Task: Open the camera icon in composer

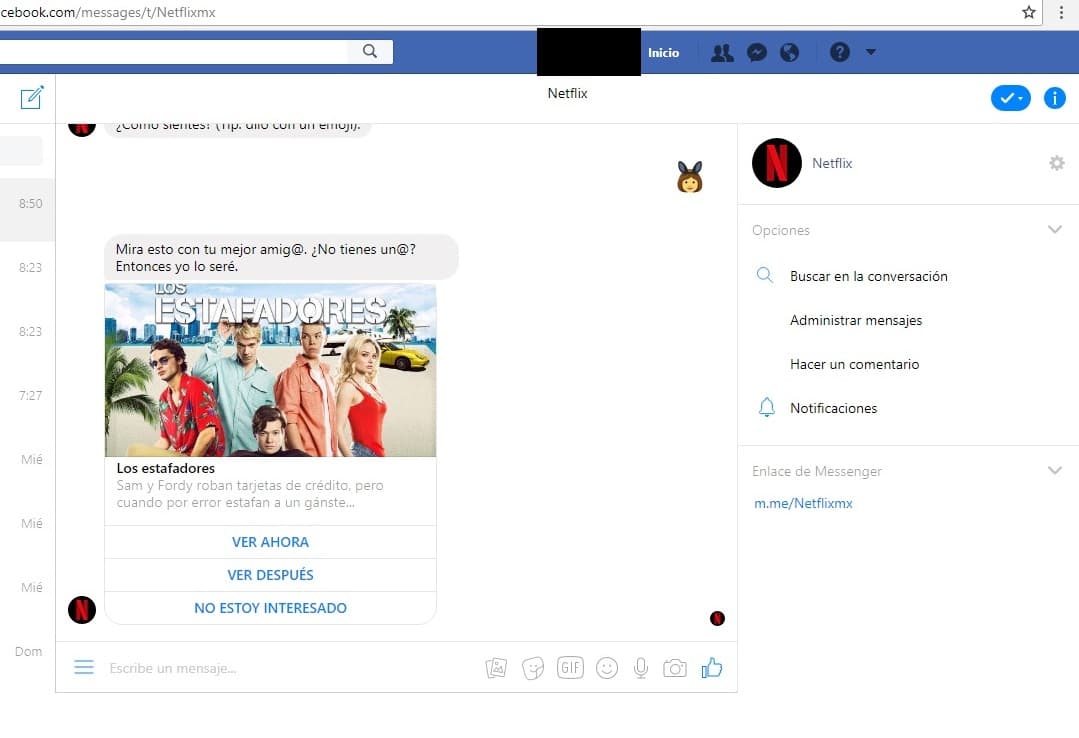Action: click(x=675, y=668)
